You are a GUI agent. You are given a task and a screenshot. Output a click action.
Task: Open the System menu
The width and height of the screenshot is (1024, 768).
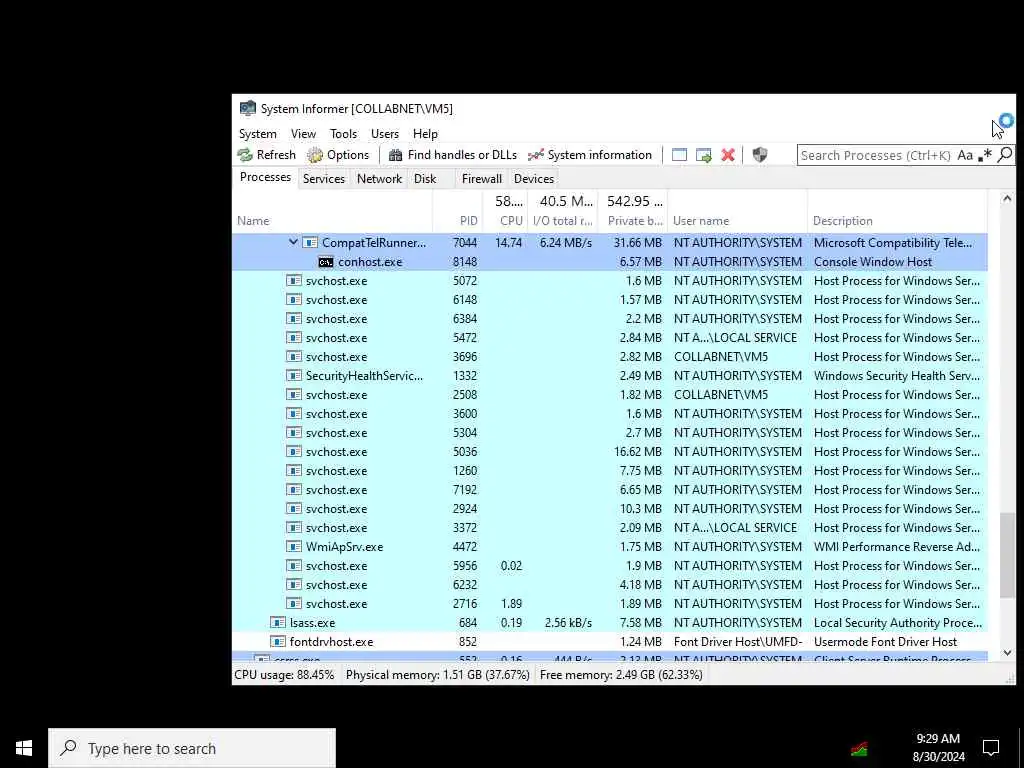(x=257, y=134)
